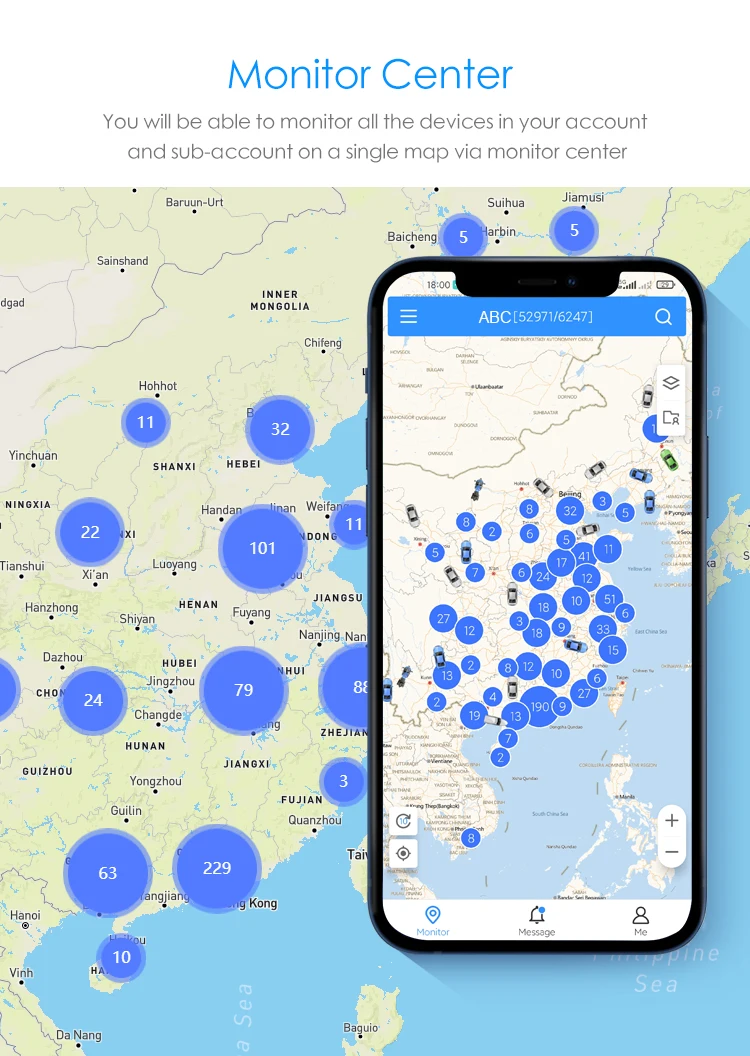
Task: Open the Message tab with bell icon
Action: click(537, 921)
